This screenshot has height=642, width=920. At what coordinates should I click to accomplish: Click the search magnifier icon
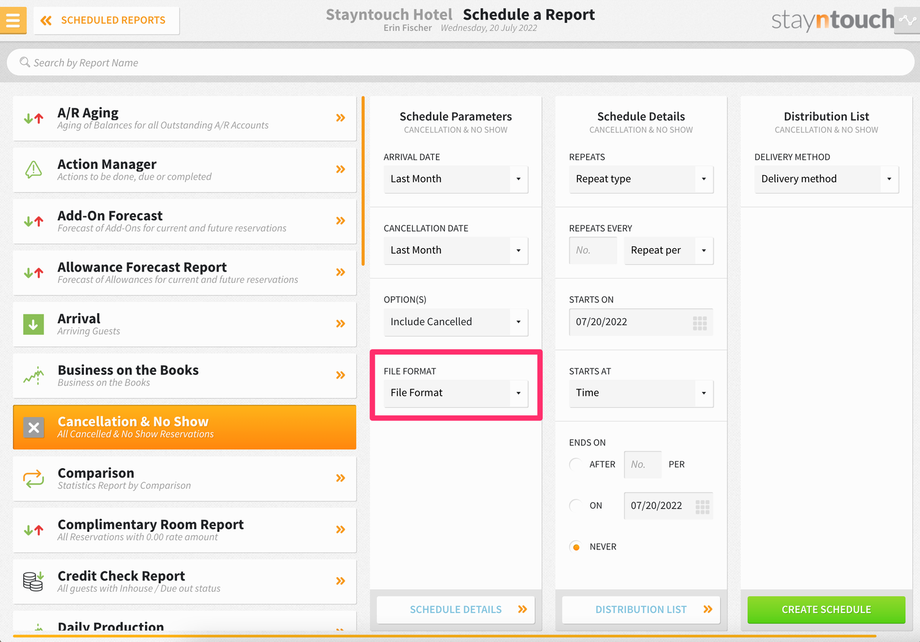24,62
